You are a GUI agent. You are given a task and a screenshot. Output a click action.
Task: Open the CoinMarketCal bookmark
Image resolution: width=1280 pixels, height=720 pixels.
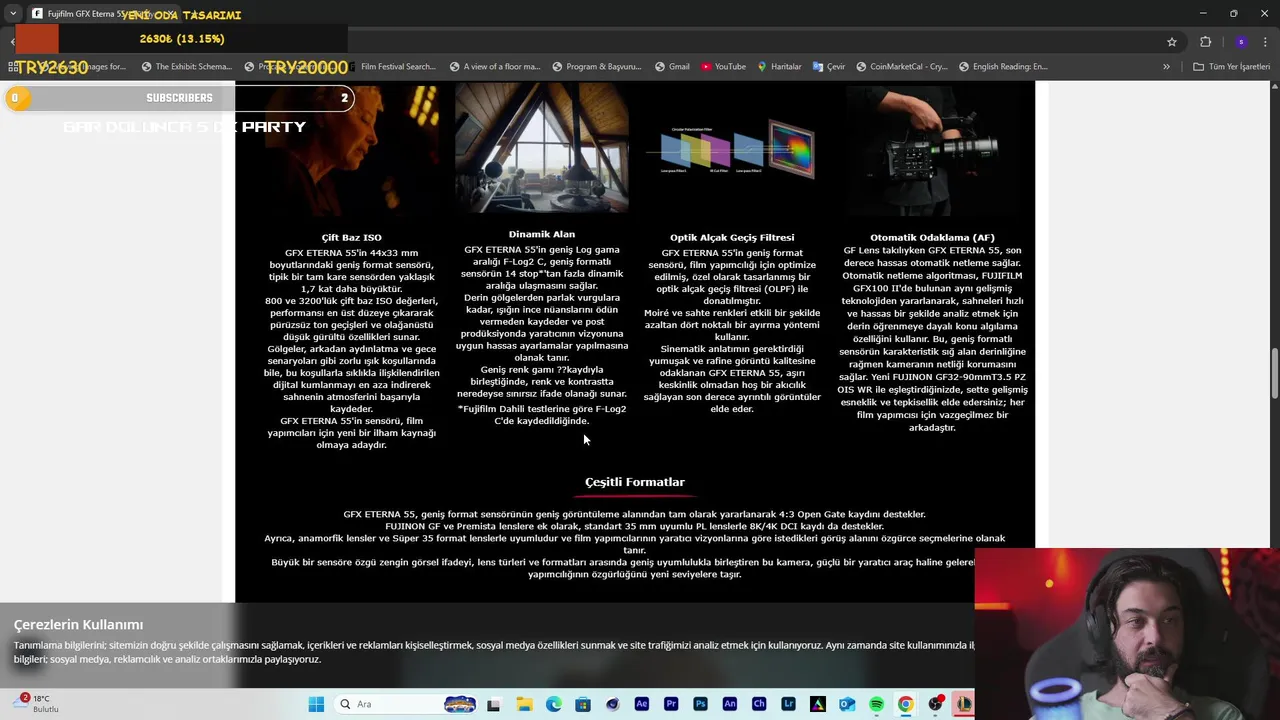[901, 67]
